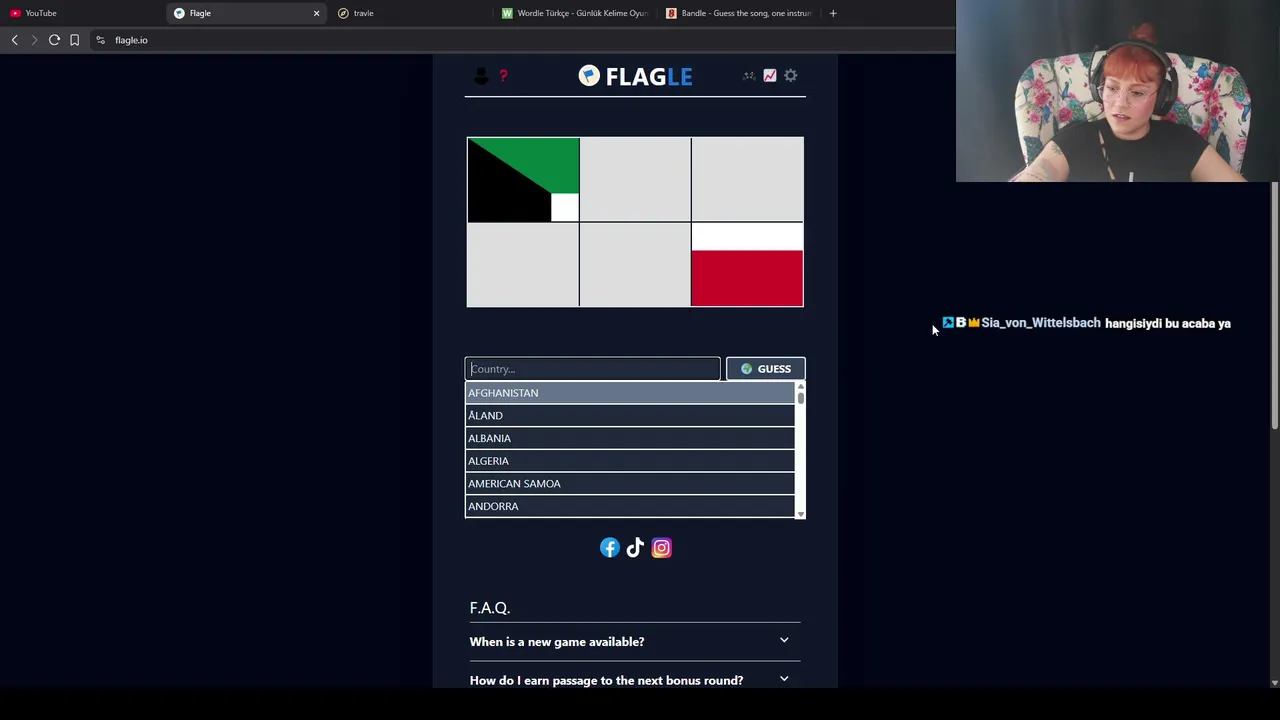Click the GUESS button
1280x720 pixels.
765,369
